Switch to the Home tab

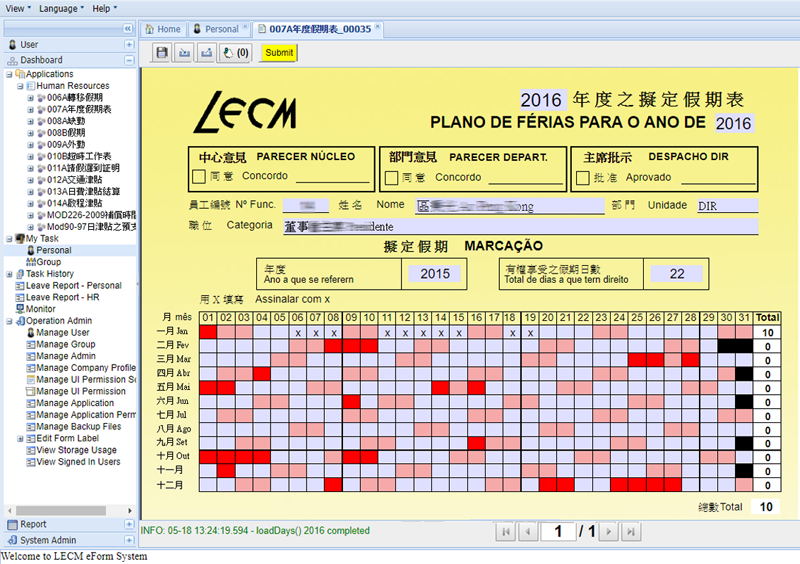pyautogui.click(x=163, y=29)
